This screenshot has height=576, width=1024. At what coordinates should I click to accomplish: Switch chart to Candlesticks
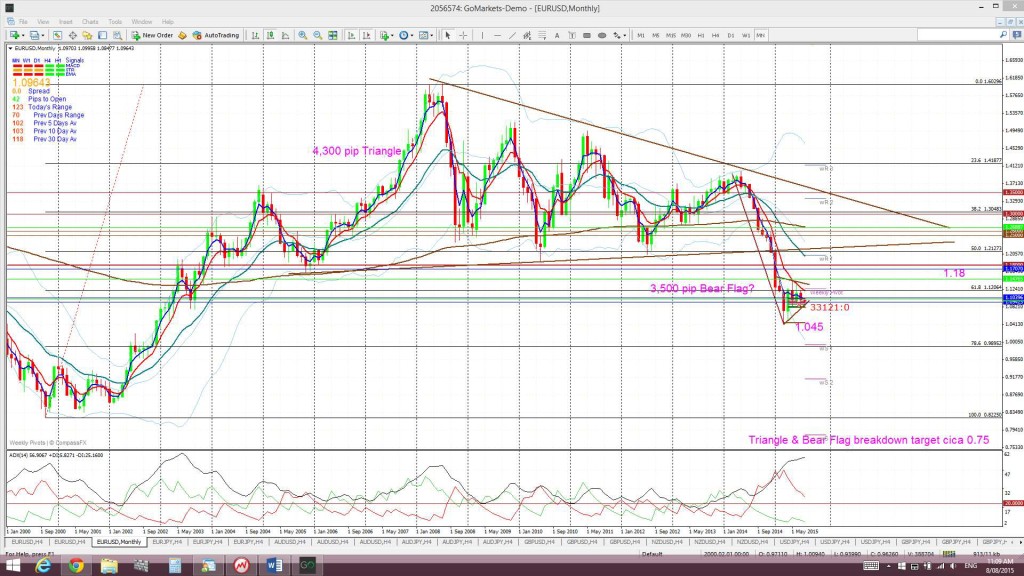270,35
